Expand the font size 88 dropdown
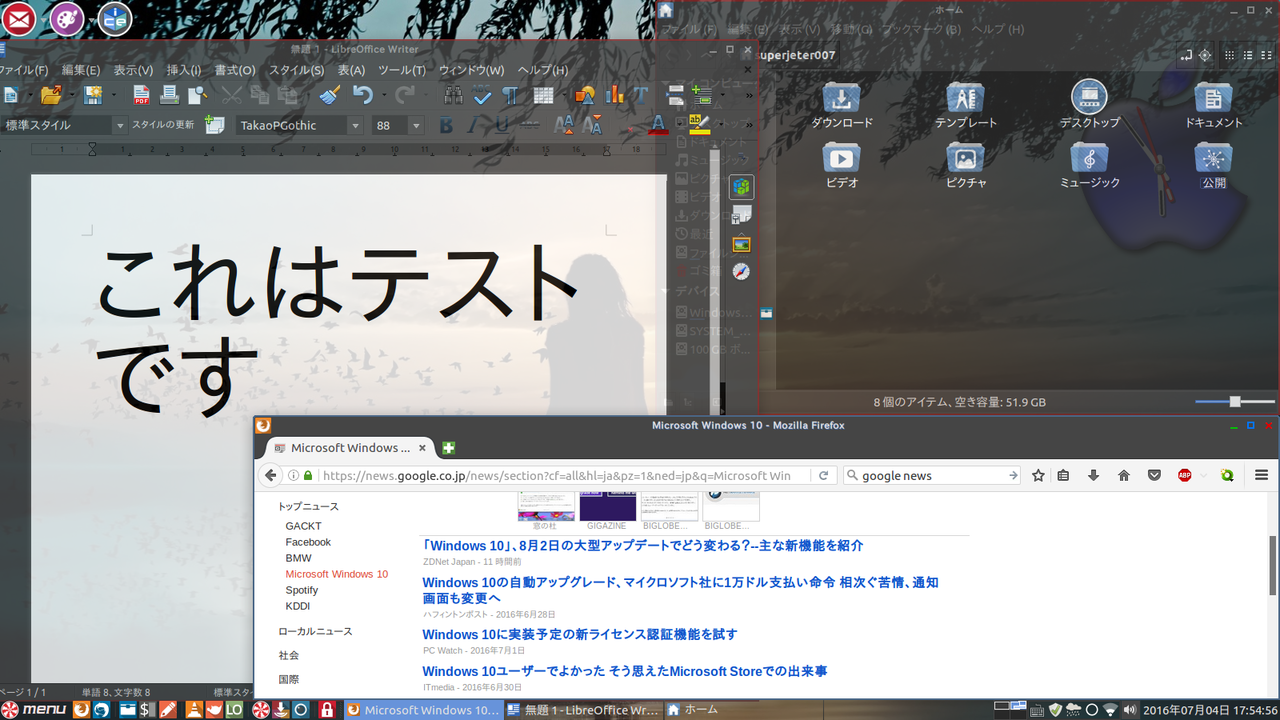Viewport: 1280px width, 720px height. coord(416,125)
